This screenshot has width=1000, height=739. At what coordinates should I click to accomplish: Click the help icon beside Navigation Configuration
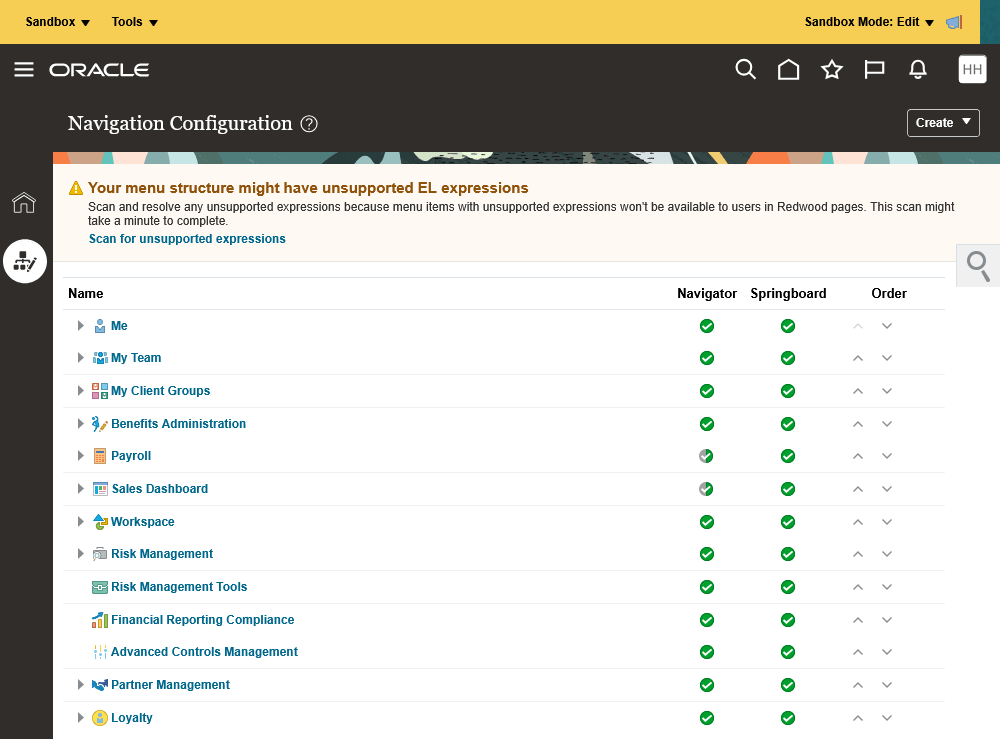click(309, 124)
